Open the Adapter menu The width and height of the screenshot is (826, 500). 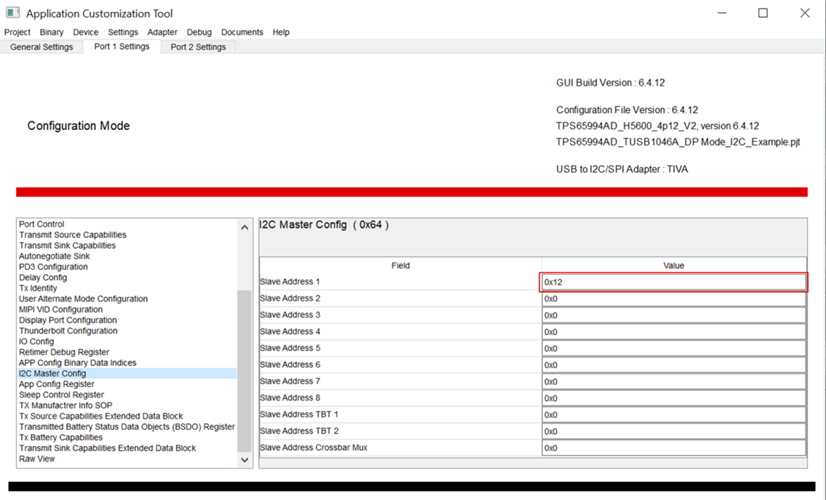coord(162,32)
